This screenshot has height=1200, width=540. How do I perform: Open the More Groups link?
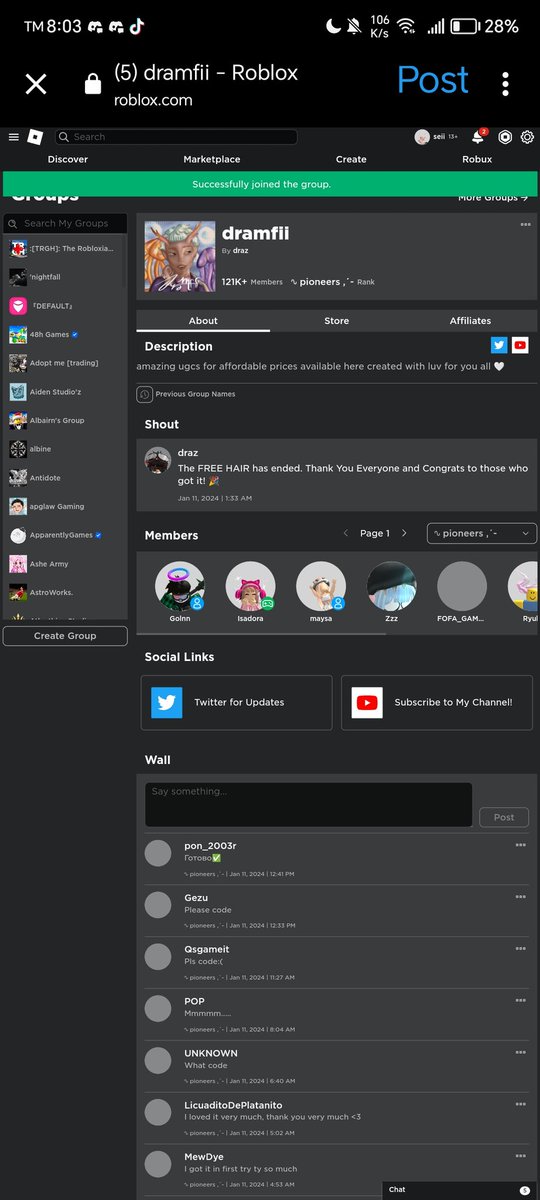493,197
